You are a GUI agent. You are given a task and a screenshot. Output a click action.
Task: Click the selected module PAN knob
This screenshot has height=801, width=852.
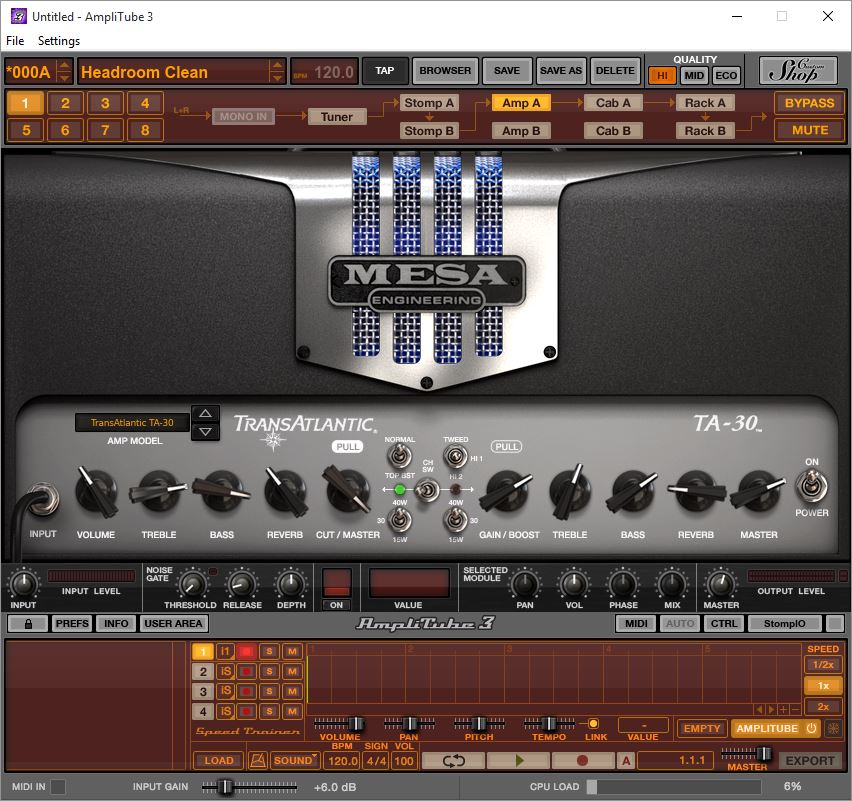(x=524, y=584)
